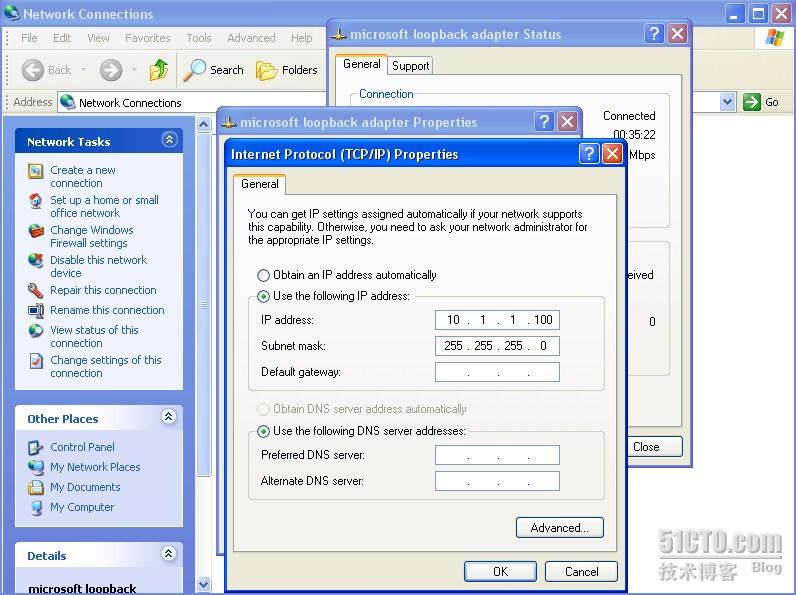Open Rename this connection link
This screenshot has height=595, width=796.
click(107, 310)
